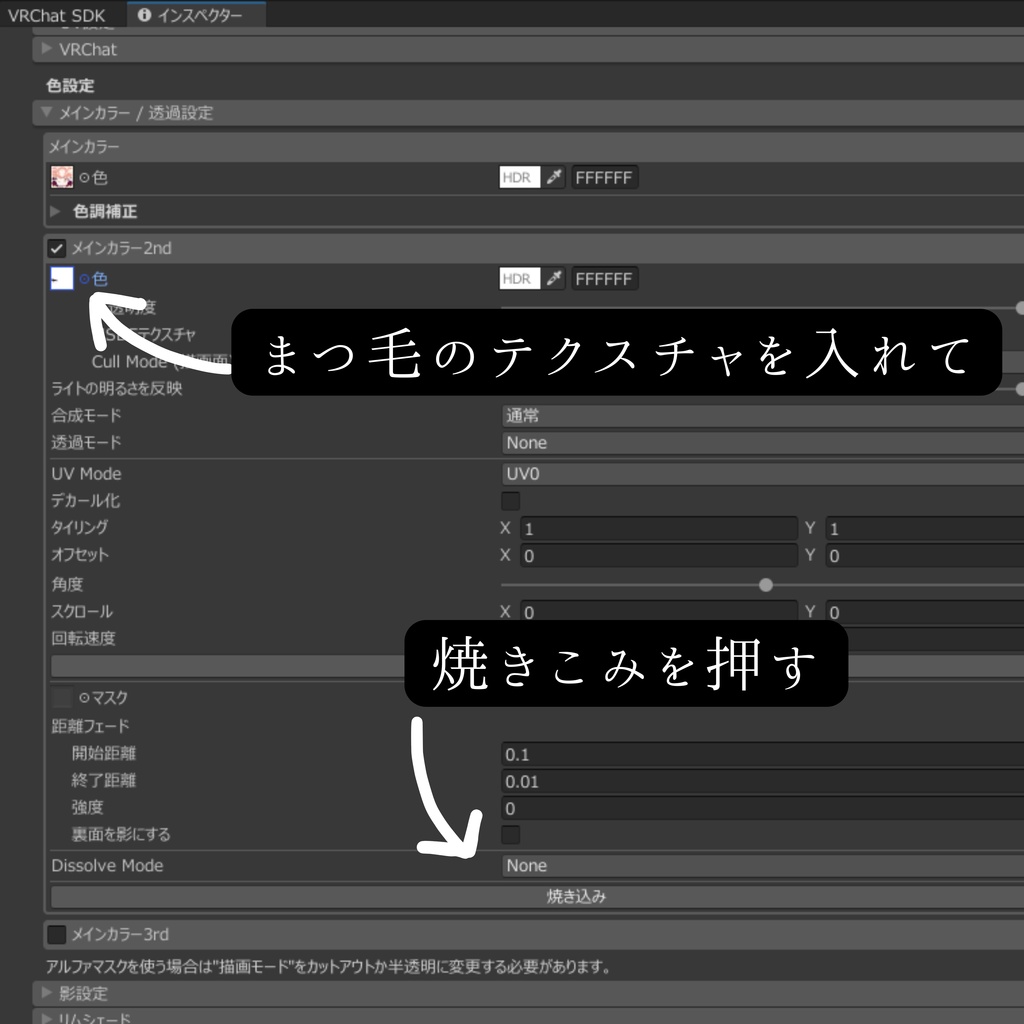Viewport: 1024px width, 1024px height.
Task: Click the メインカラー header label
Action: 84,146
